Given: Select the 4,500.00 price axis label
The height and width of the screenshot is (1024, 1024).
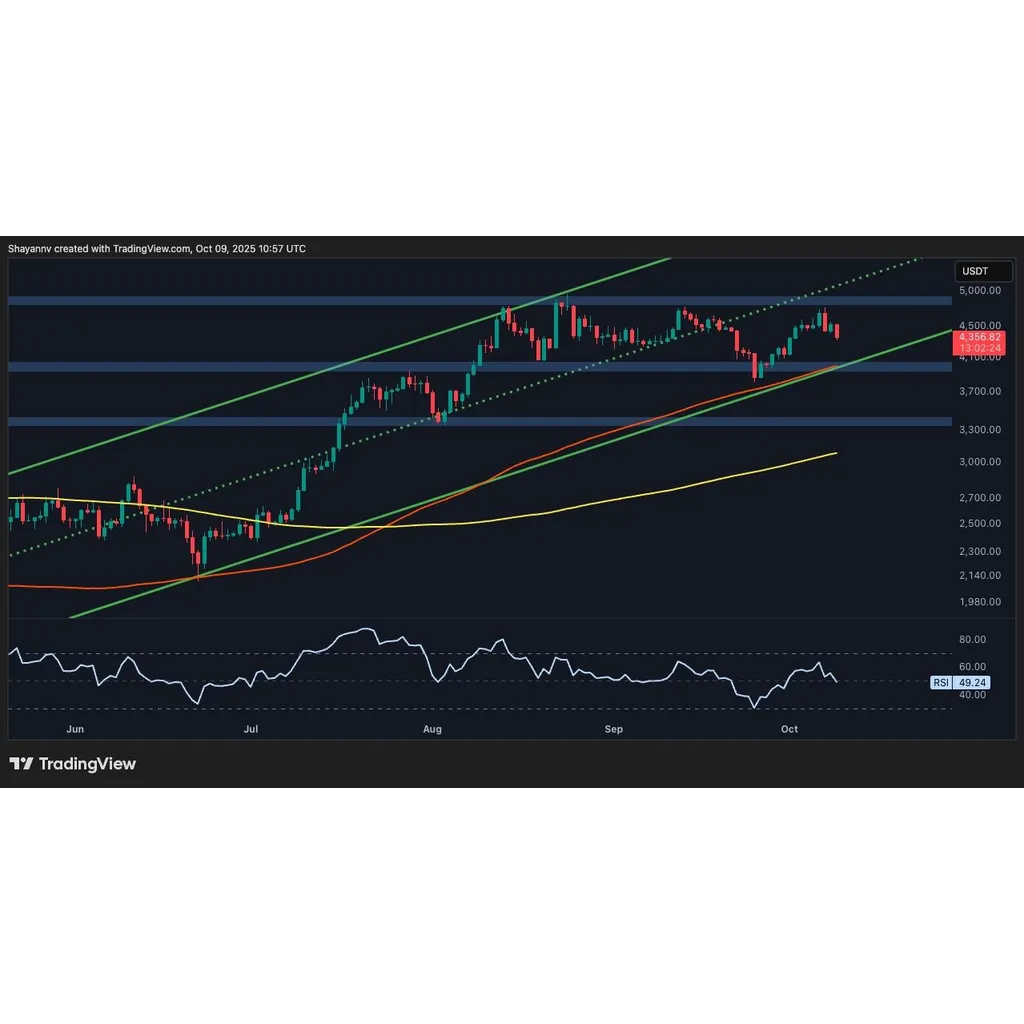Looking at the screenshot, I should 980,325.
